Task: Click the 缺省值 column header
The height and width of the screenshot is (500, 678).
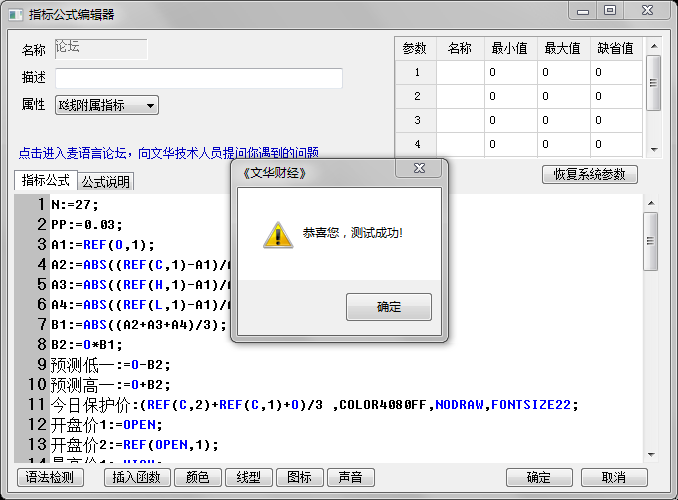Action: pos(616,48)
